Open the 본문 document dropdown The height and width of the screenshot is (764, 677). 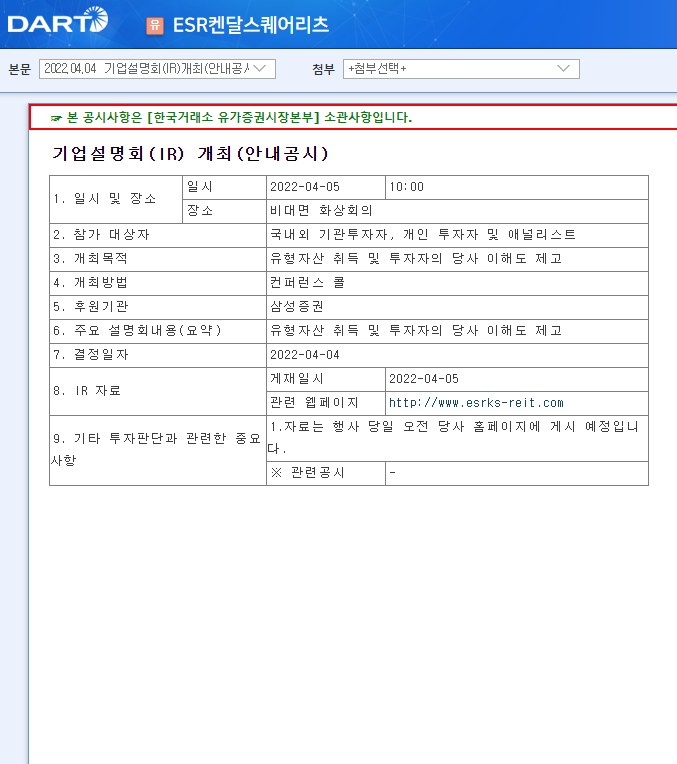(x=157, y=69)
